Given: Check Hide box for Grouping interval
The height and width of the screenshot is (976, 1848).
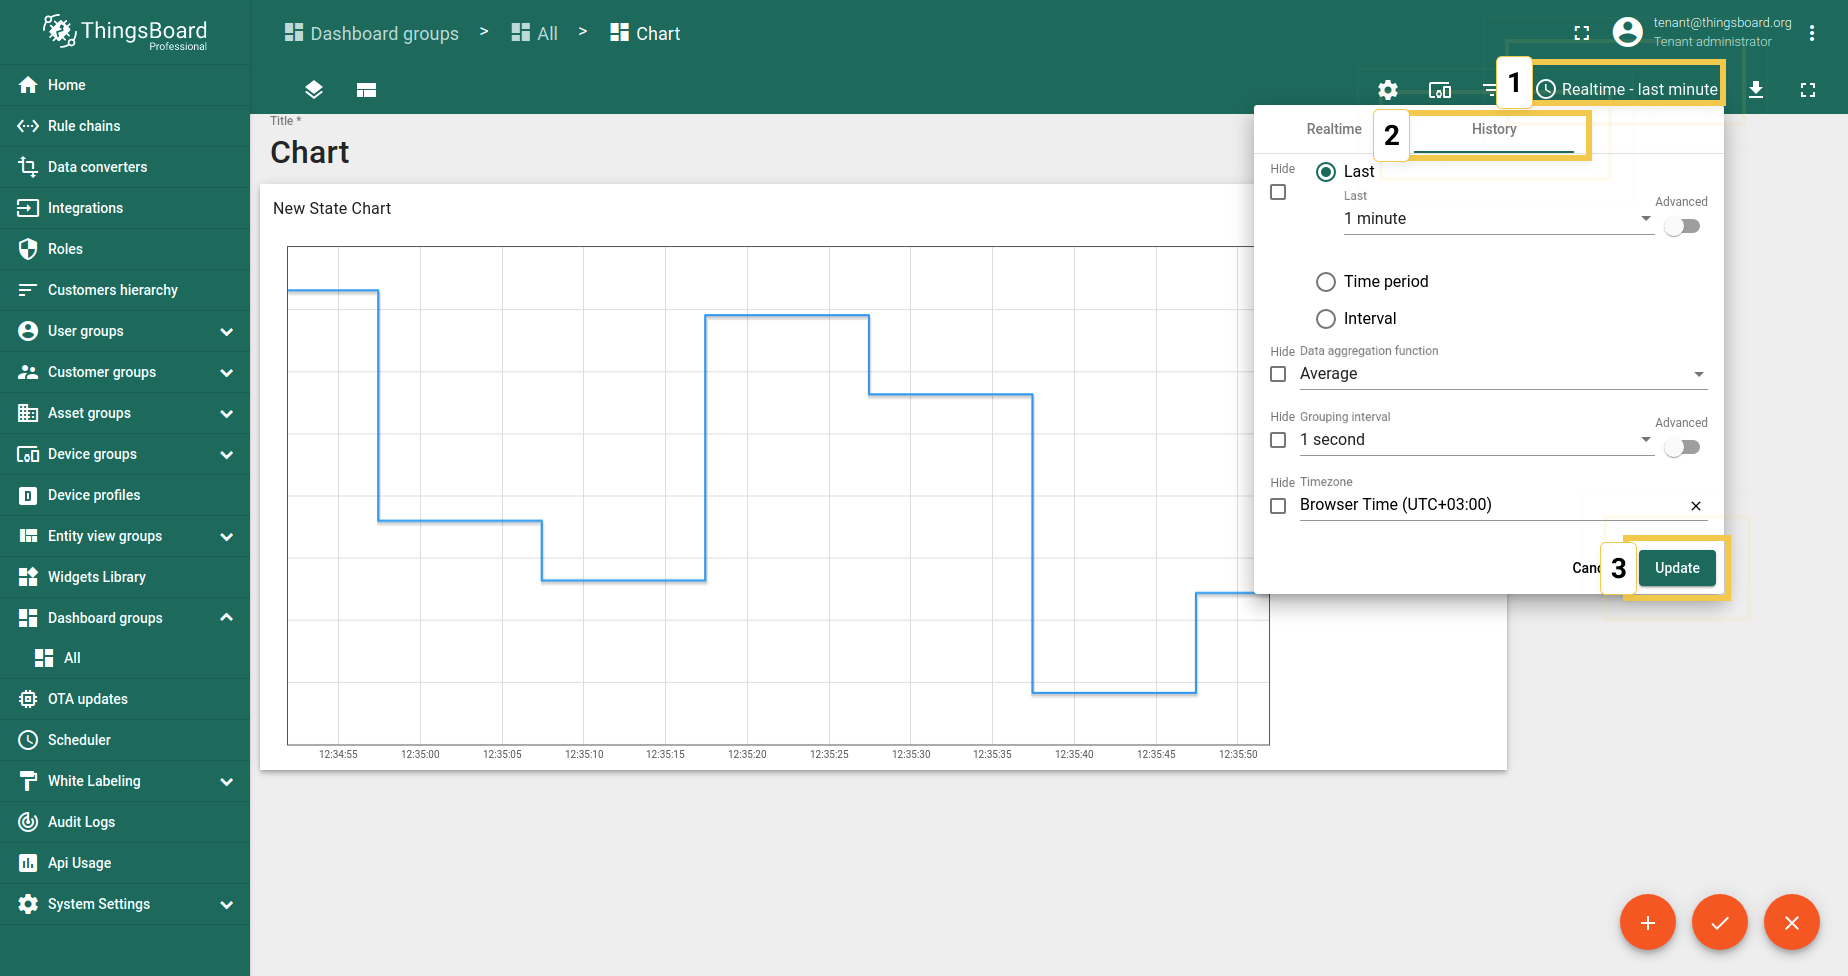Looking at the screenshot, I should point(1278,440).
